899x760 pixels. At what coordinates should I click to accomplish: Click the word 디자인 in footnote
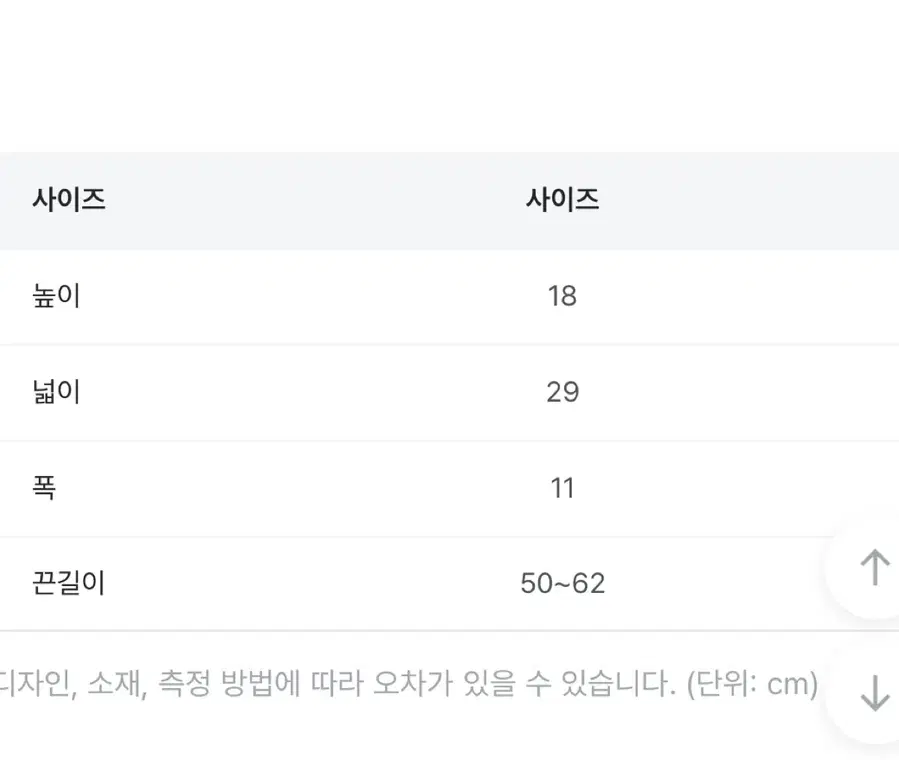pyautogui.click(x=36, y=684)
